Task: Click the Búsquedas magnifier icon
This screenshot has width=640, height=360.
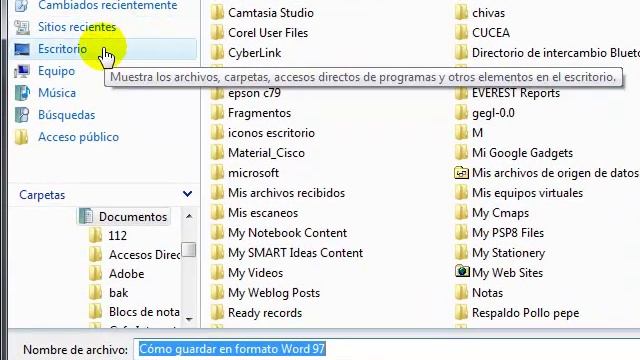Action: (x=22, y=116)
